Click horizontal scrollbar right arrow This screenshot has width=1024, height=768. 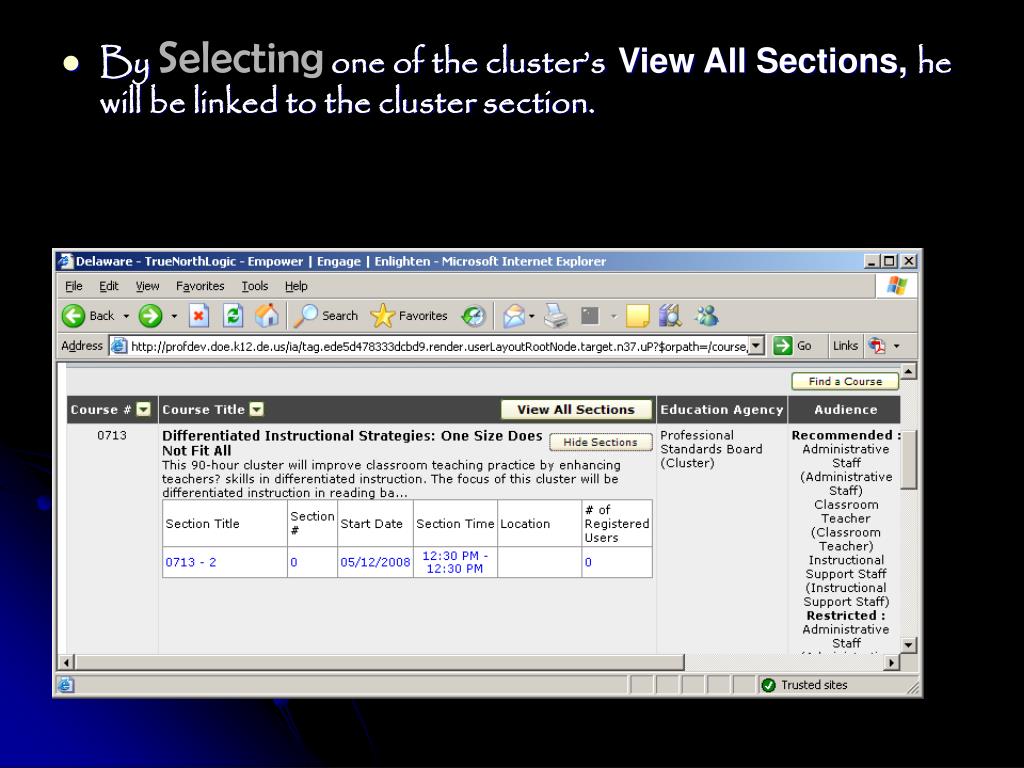click(x=891, y=662)
